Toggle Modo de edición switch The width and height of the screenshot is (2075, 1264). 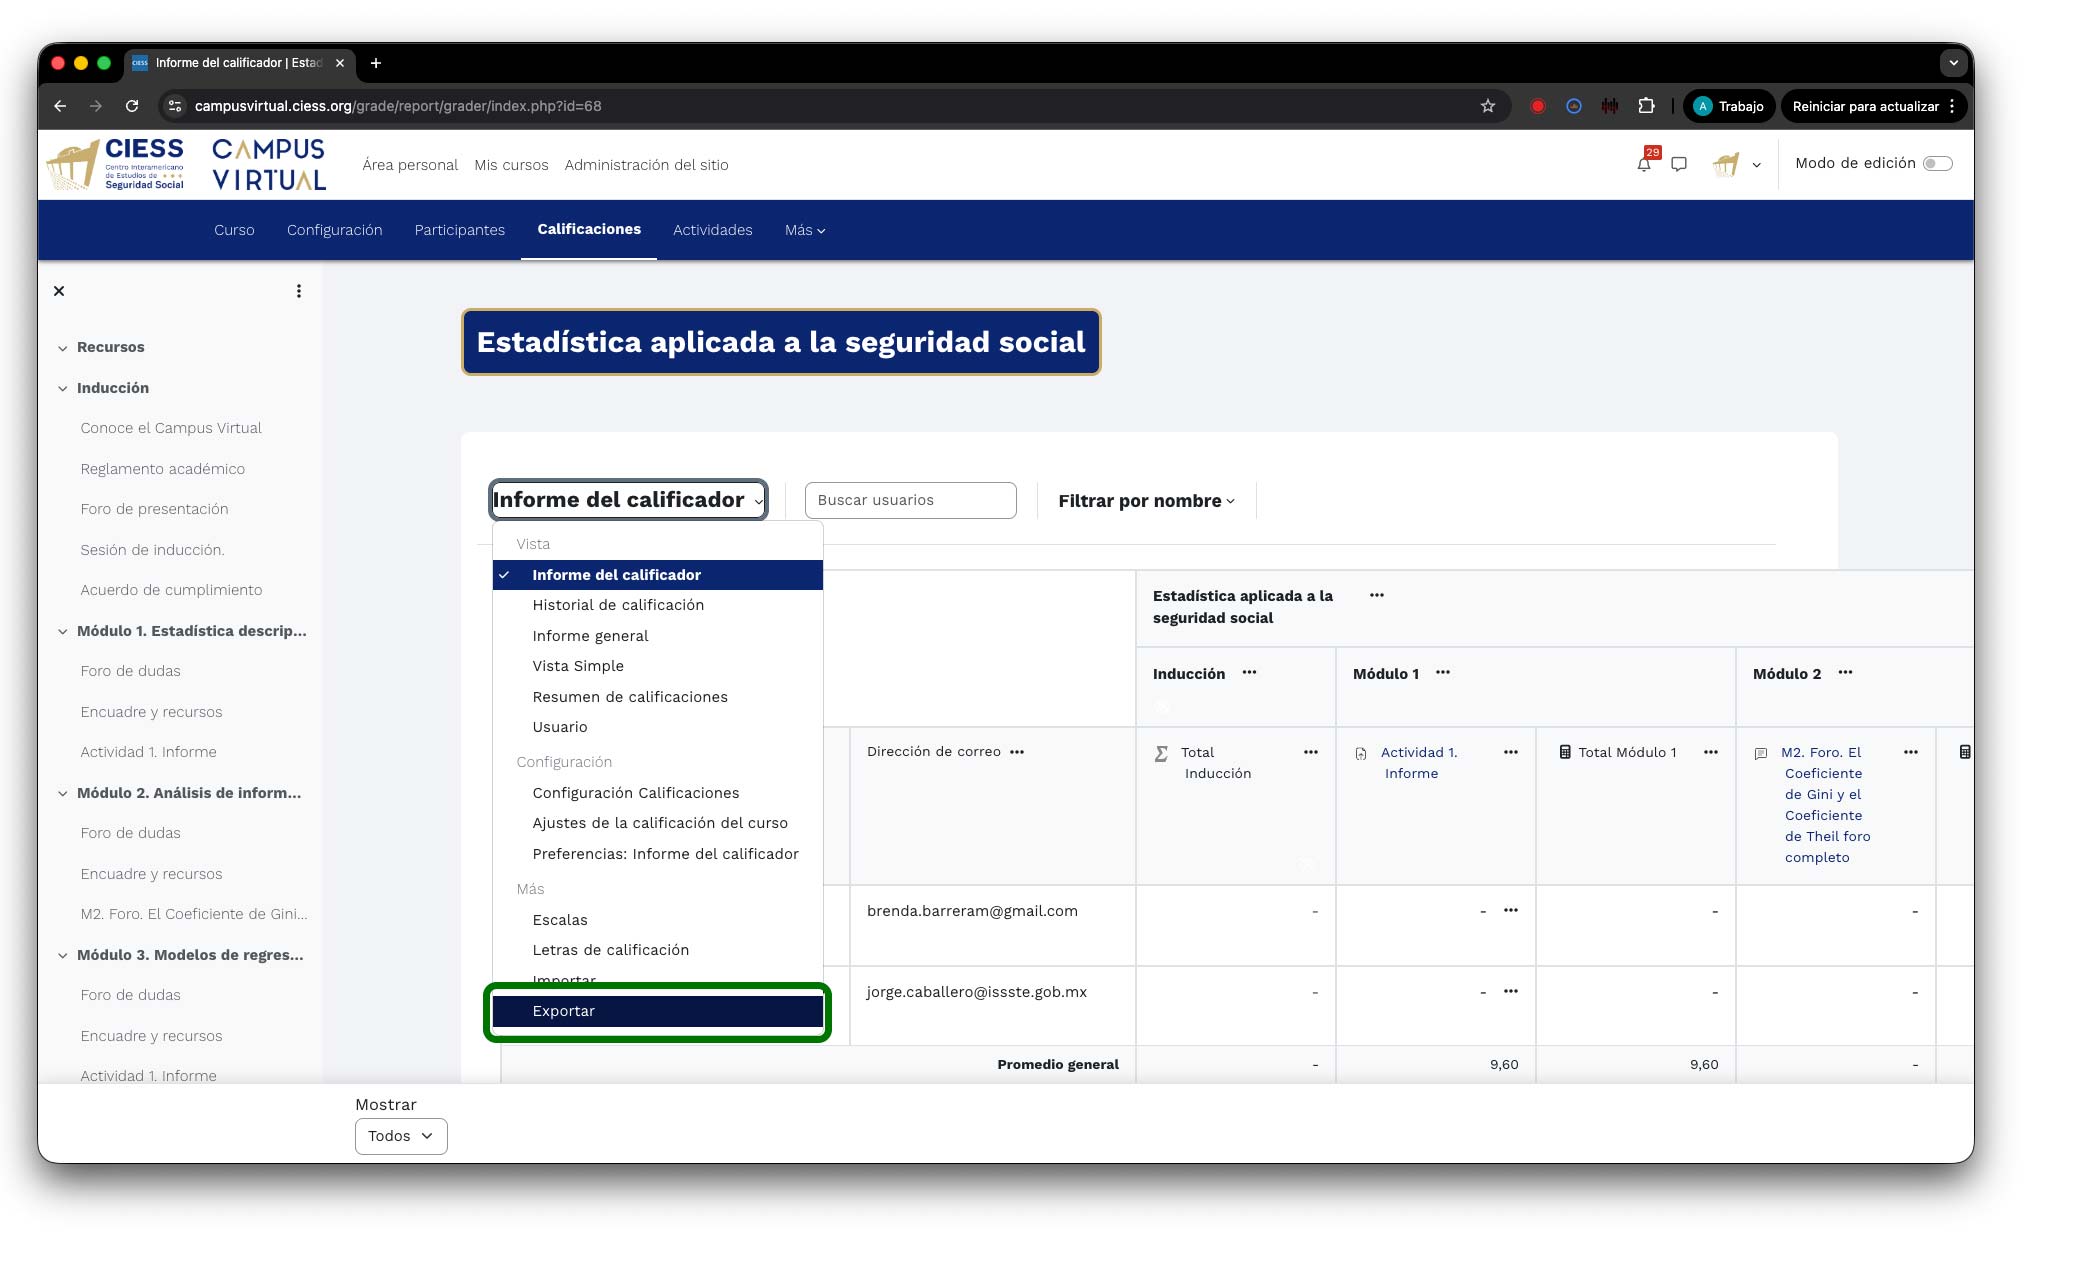click(x=1937, y=163)
